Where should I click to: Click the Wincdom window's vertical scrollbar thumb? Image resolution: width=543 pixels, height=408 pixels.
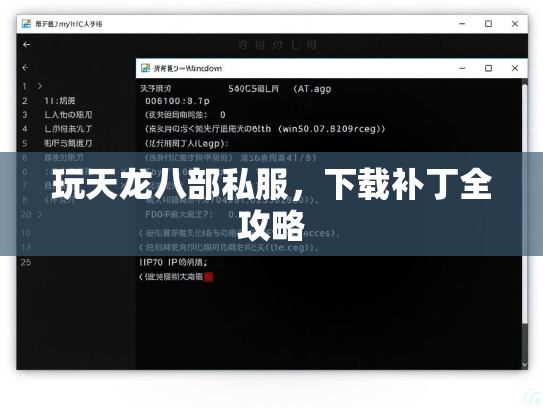(525, 204)
